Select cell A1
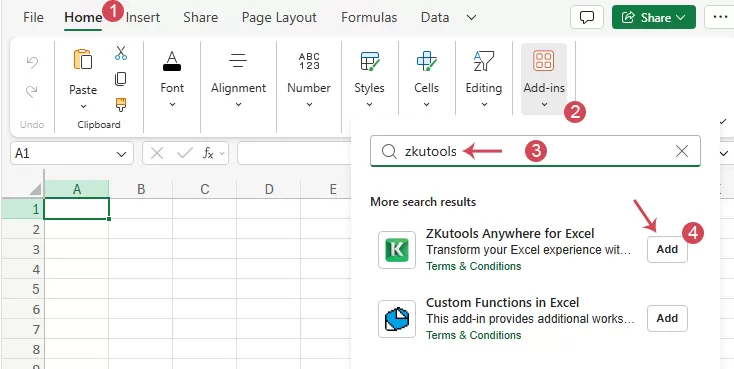The width and height of the screenshot is (734, 369). click(x=77, y=209)
